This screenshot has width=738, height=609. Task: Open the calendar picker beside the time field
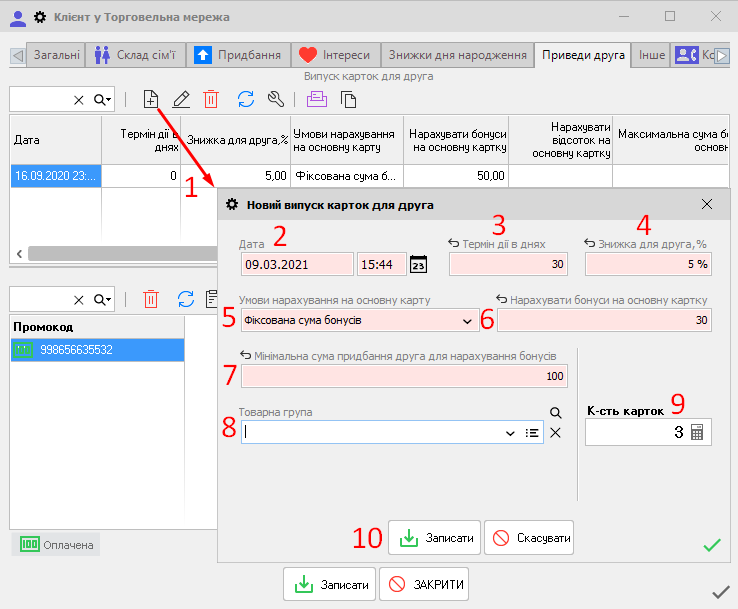[x=419, y=264]
